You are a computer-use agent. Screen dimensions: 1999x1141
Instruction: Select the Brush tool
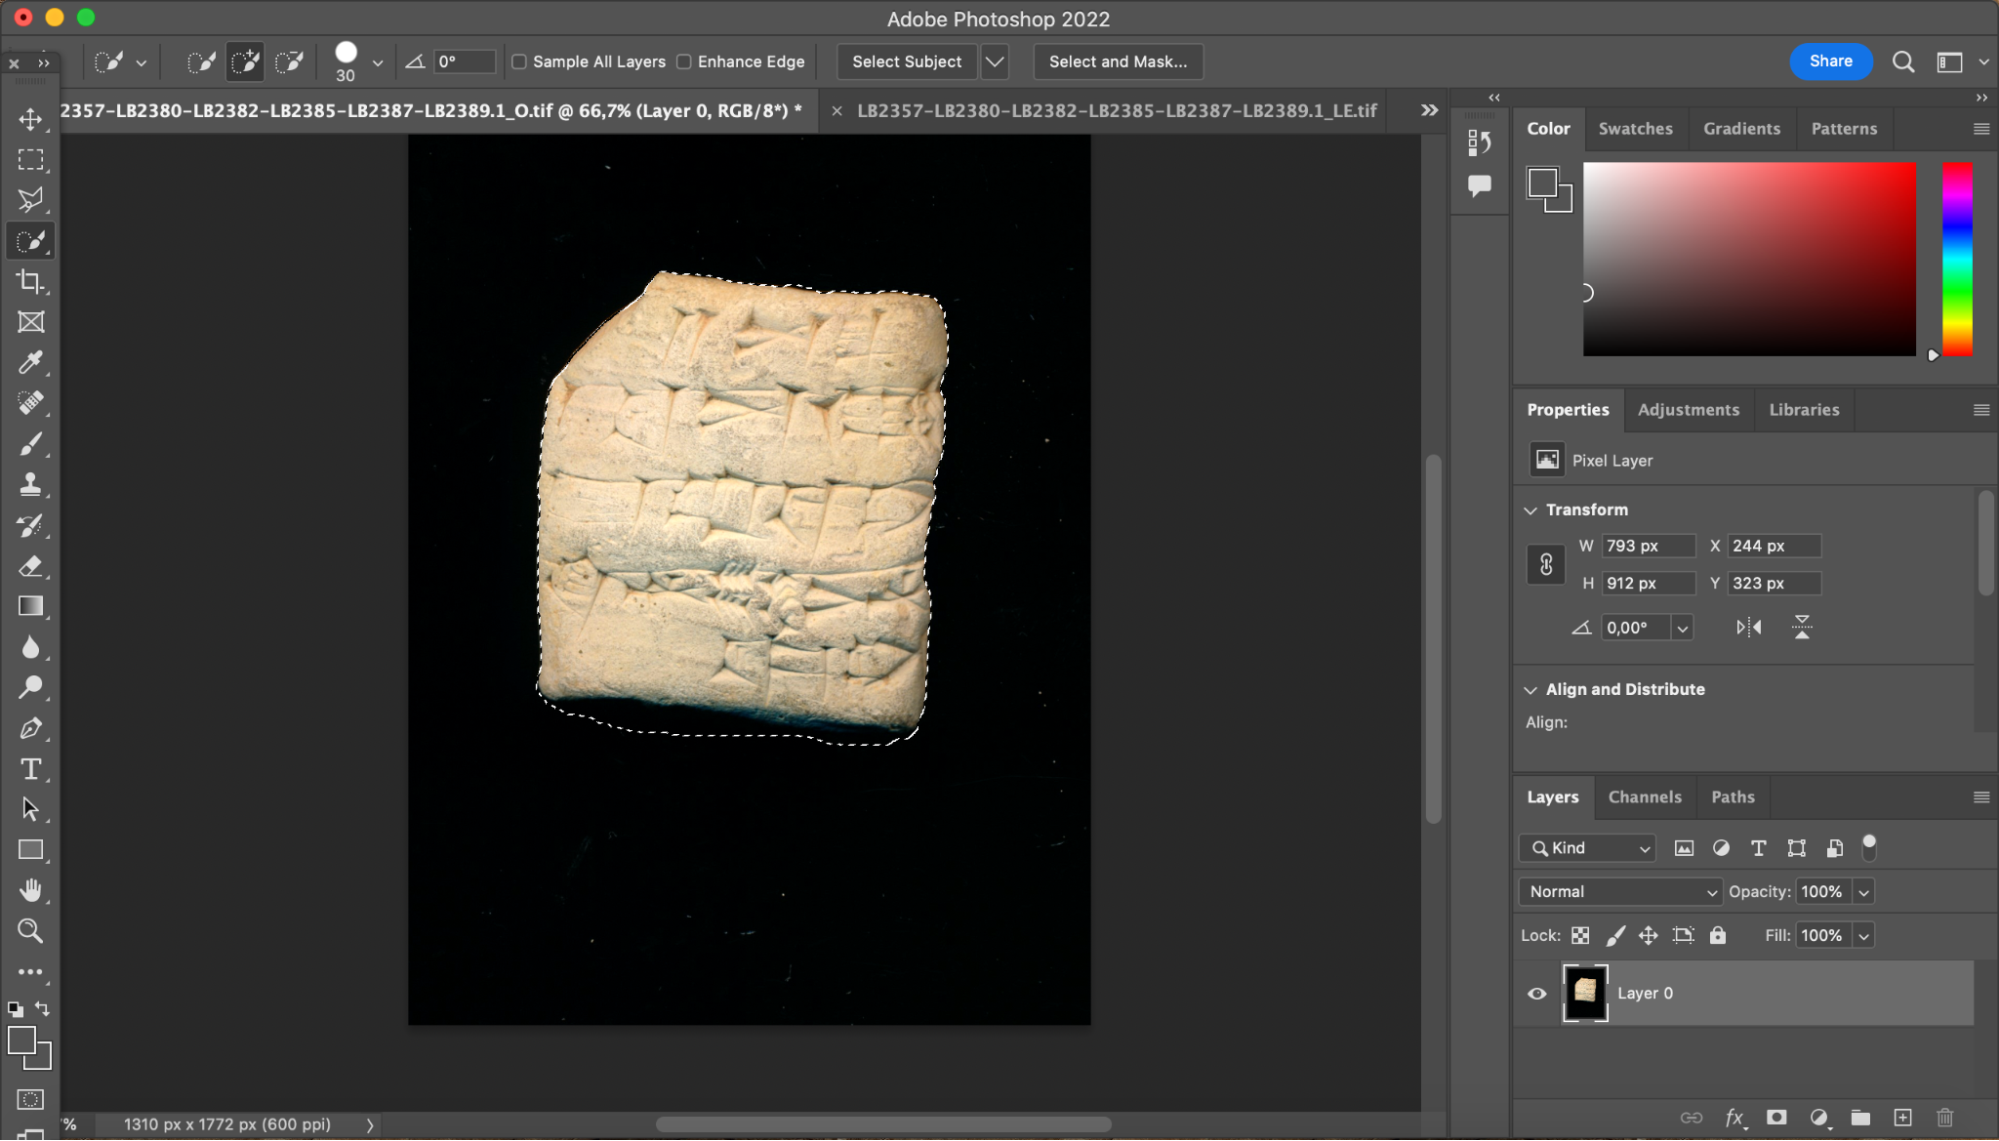click(x=31, y=444)
